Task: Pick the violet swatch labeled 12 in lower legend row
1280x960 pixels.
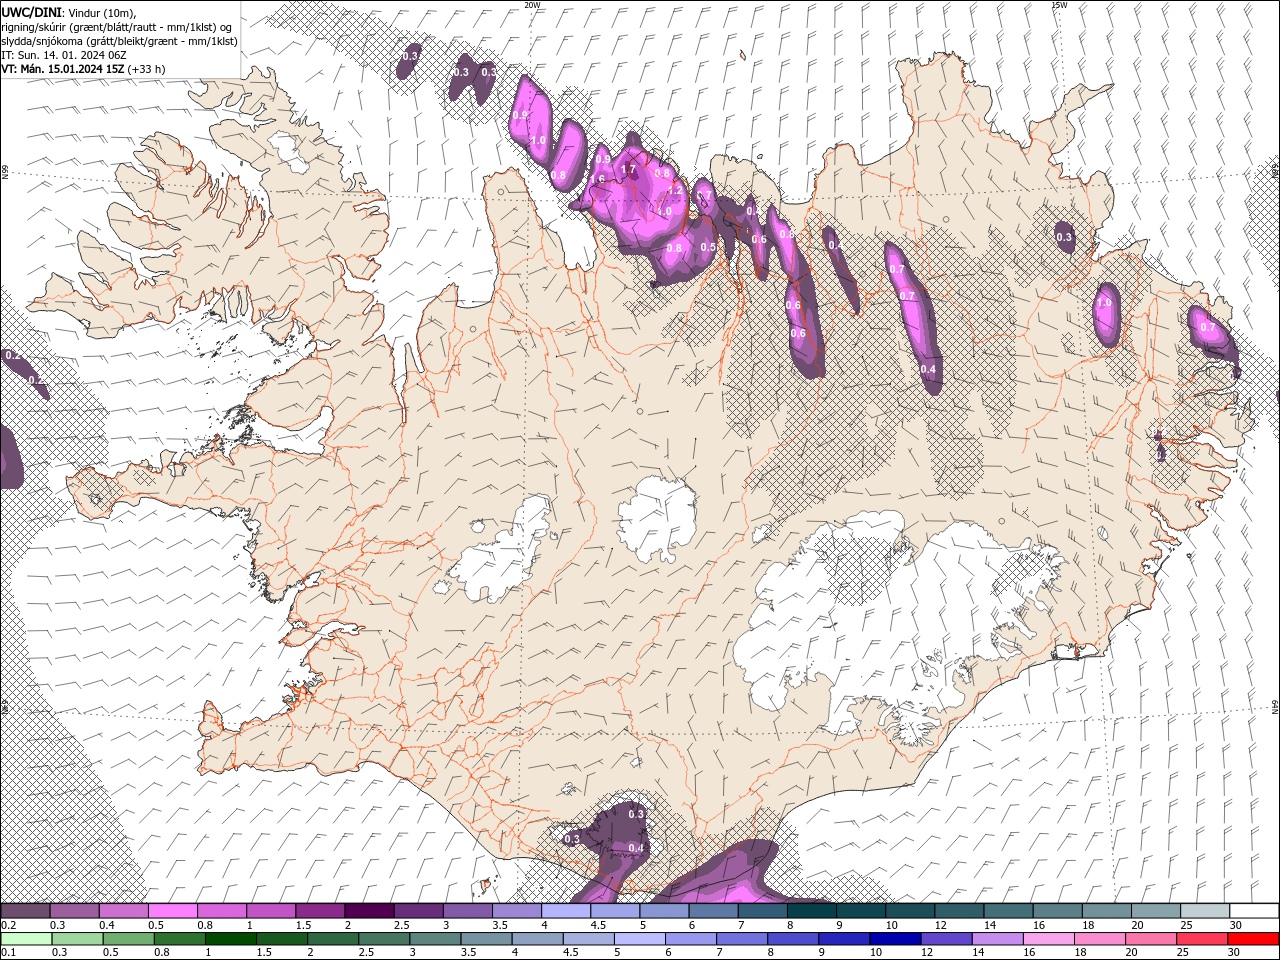Action: (x=946, y=939)
